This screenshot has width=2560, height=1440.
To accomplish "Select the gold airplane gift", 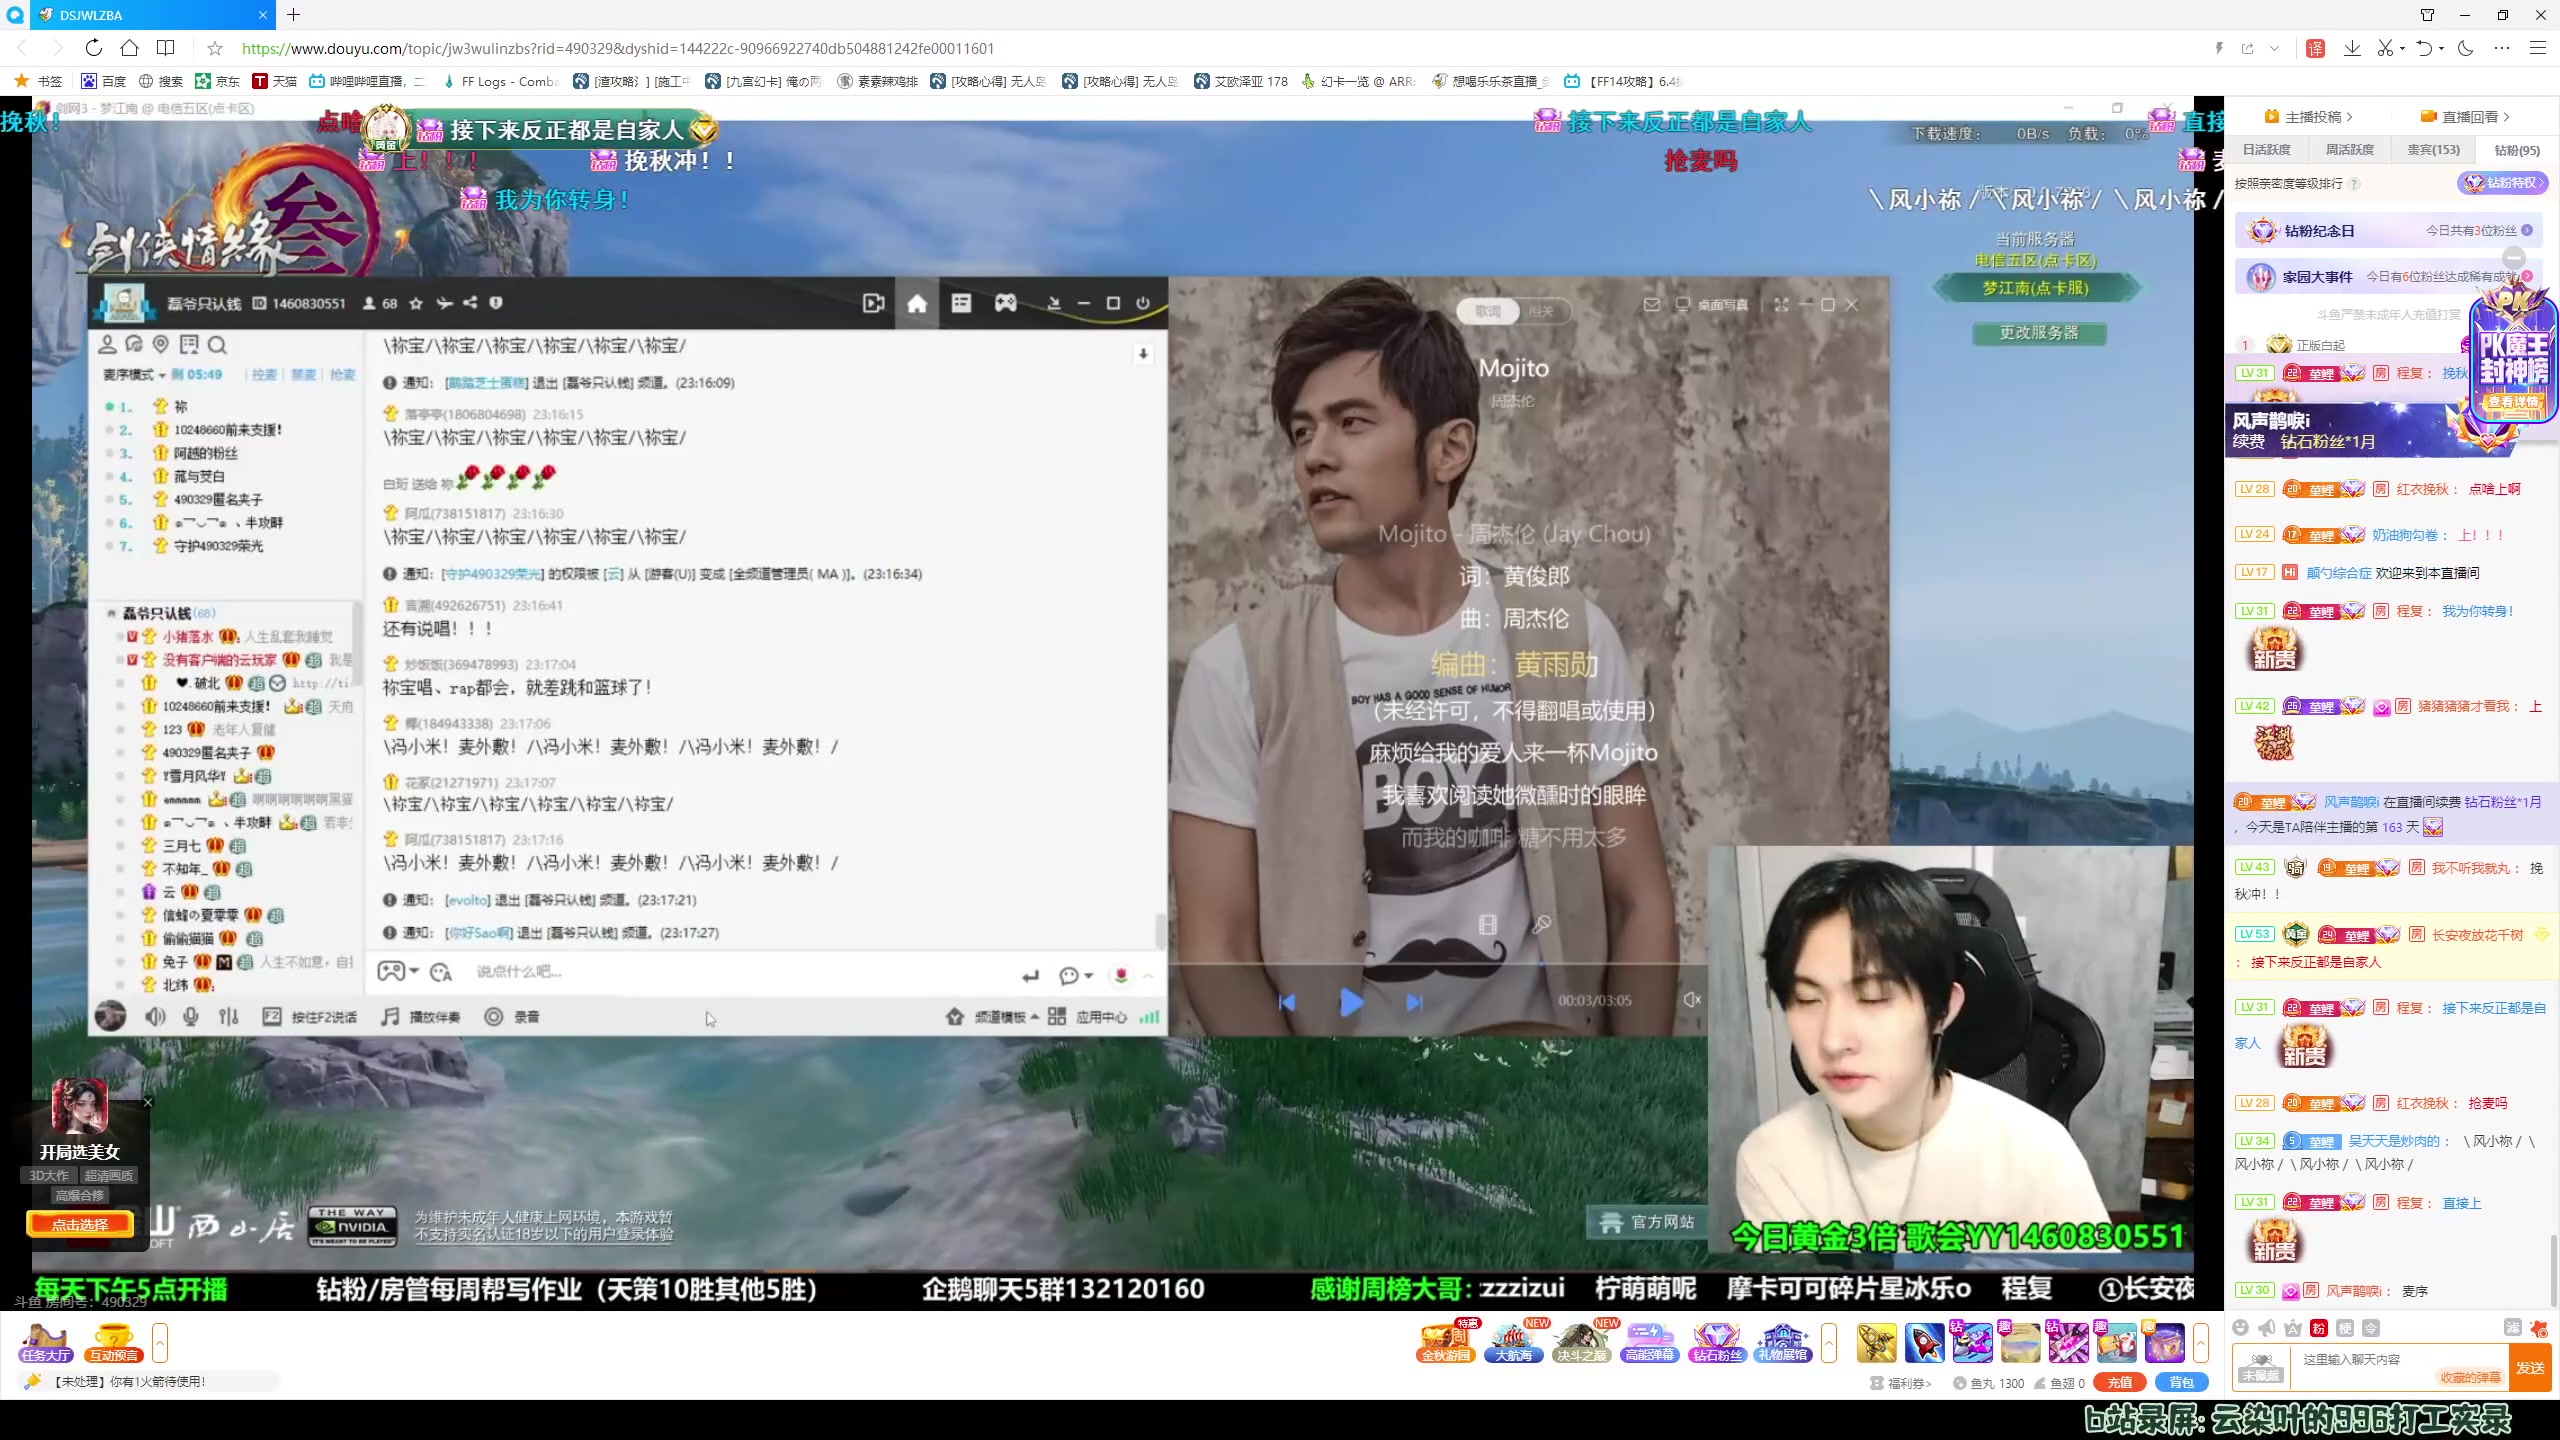I will pyautogui.click(x=1876, y=1342).
